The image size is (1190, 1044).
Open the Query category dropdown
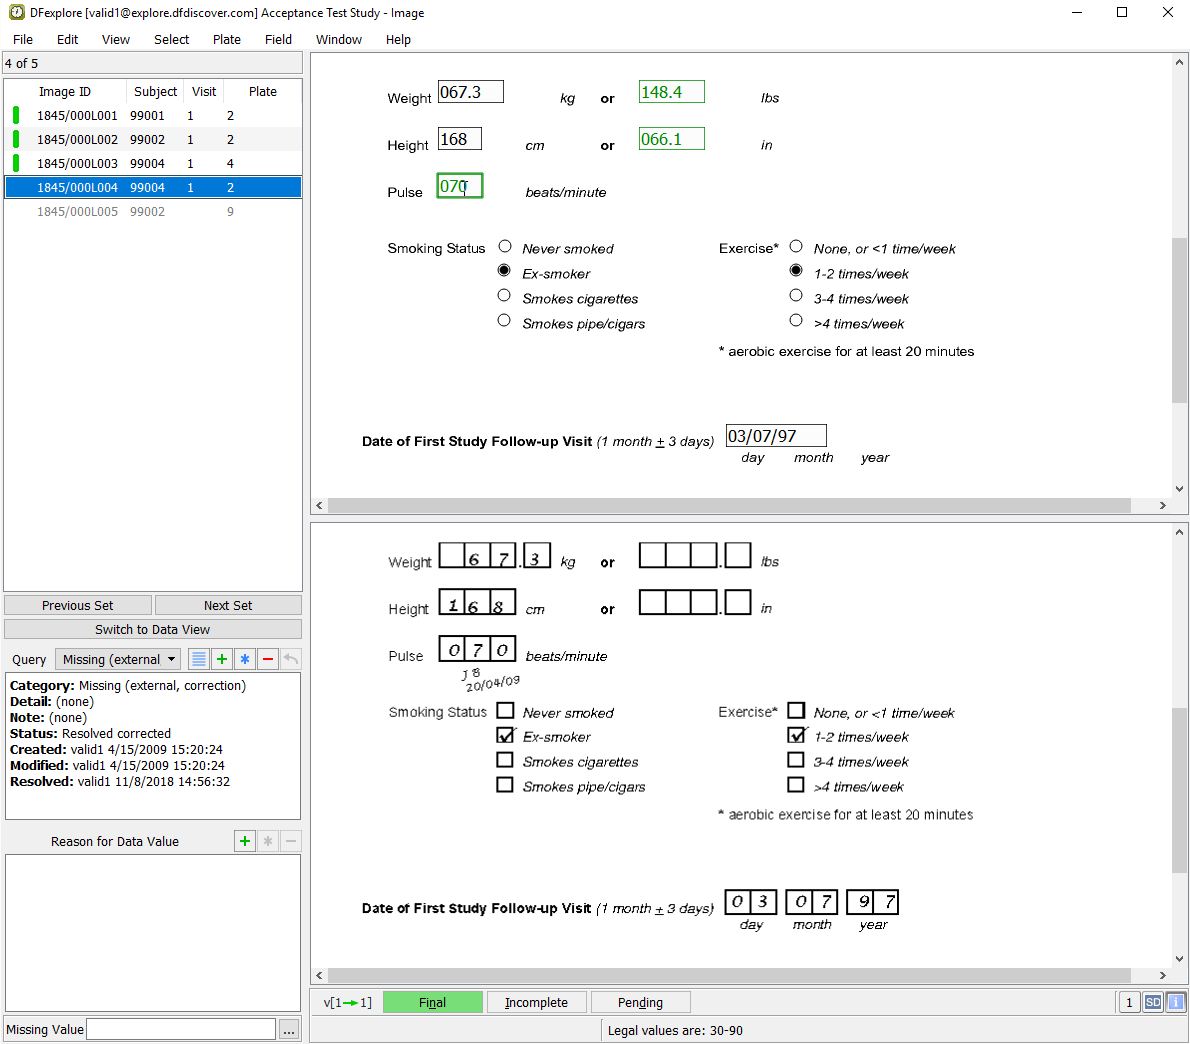[x=118, y=659]
